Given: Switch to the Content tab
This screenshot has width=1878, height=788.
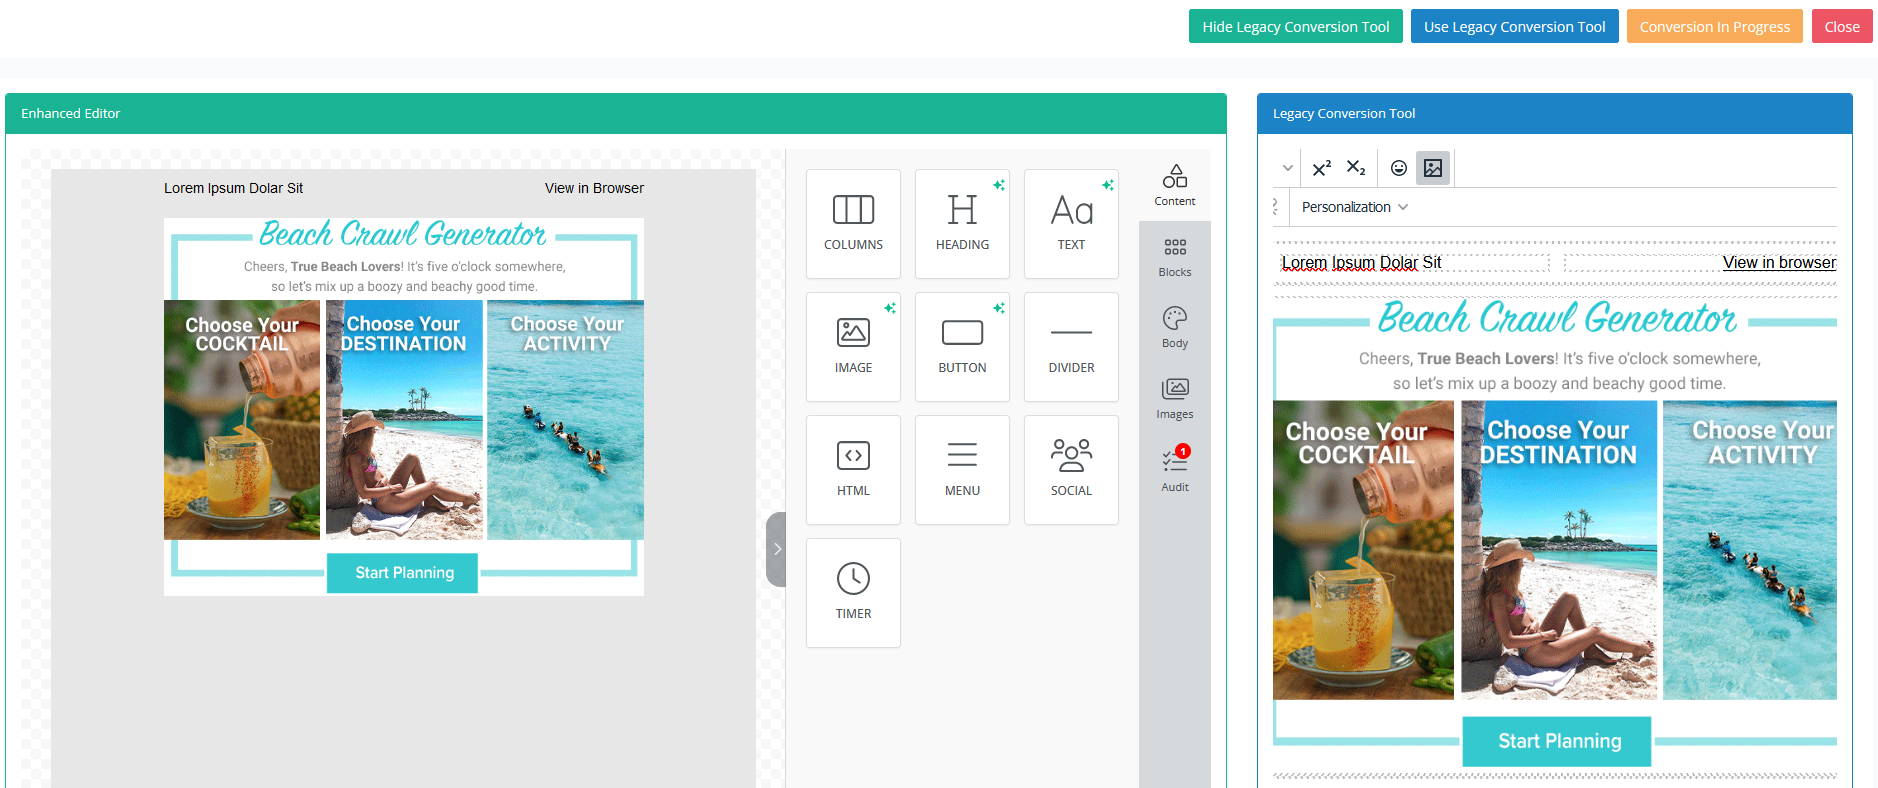Looking at the screenshot, I should coord(1175,185).
